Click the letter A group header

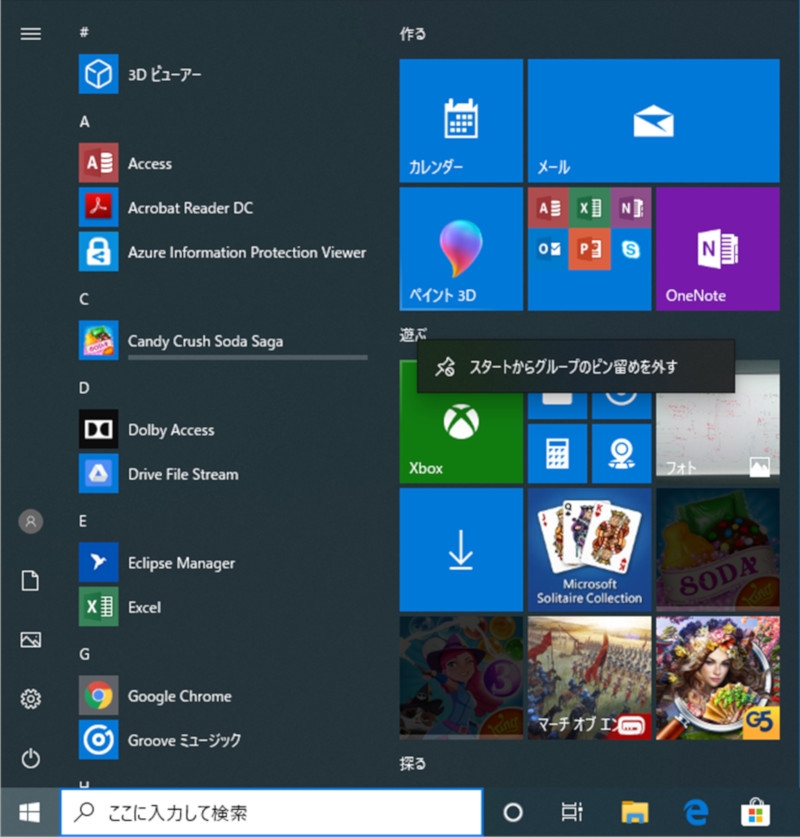85,121
